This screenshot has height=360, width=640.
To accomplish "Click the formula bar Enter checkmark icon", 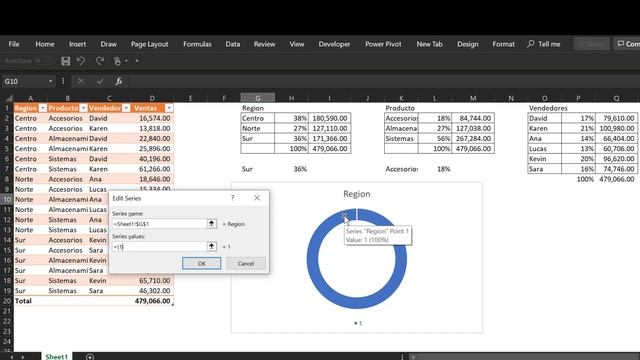I will [100, 81].
